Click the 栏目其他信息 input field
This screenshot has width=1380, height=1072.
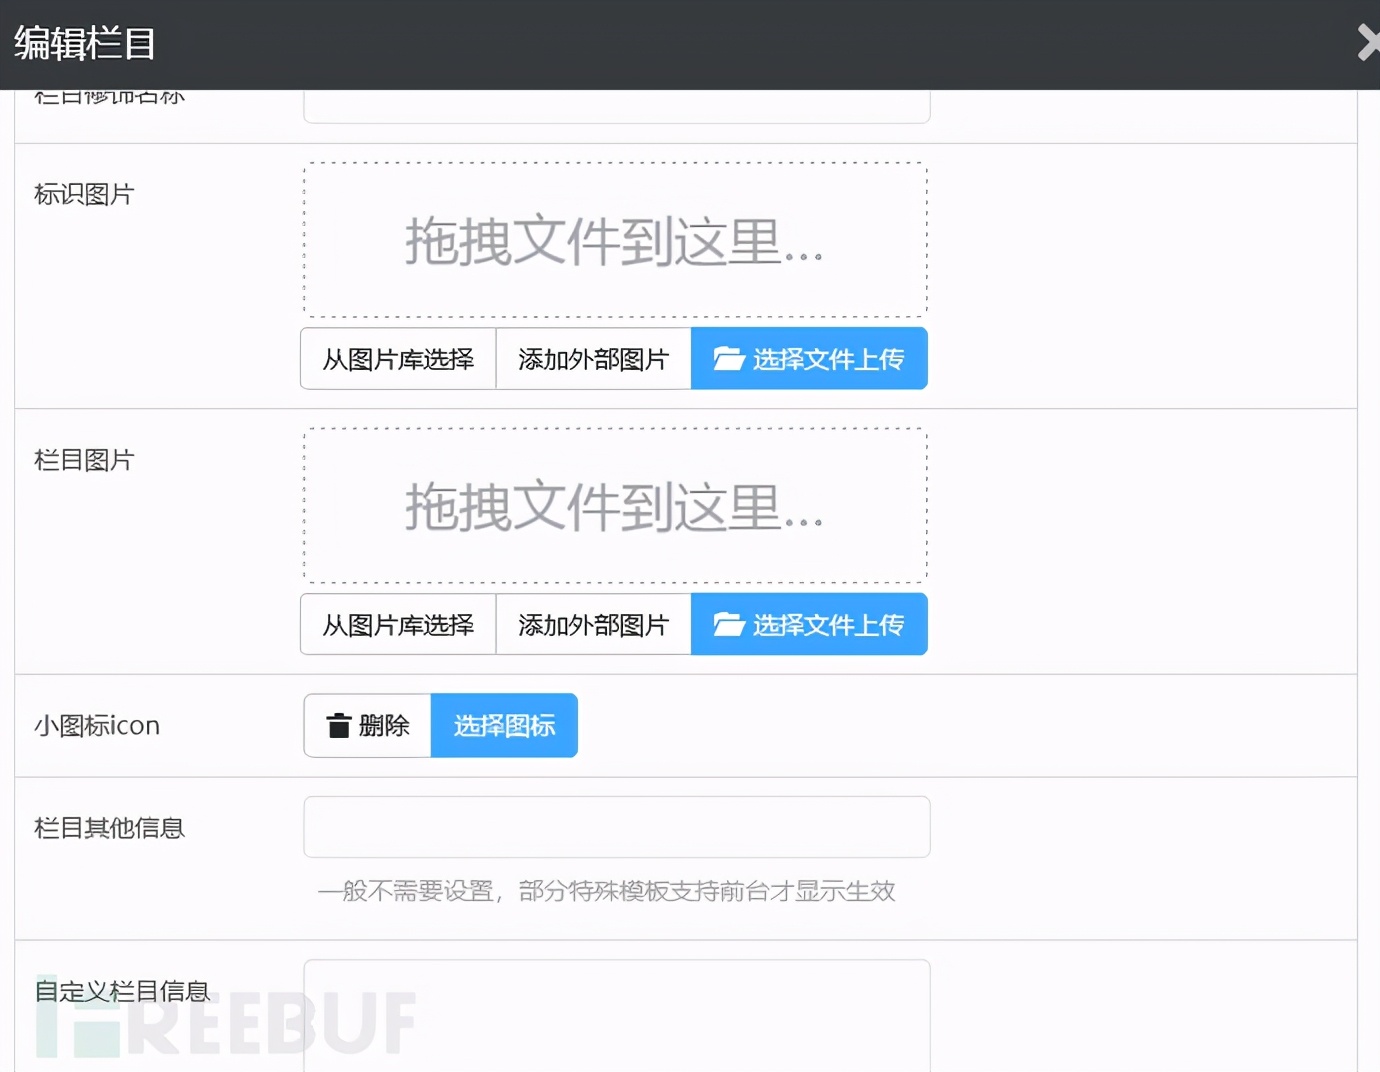click(x=616, y=827)
